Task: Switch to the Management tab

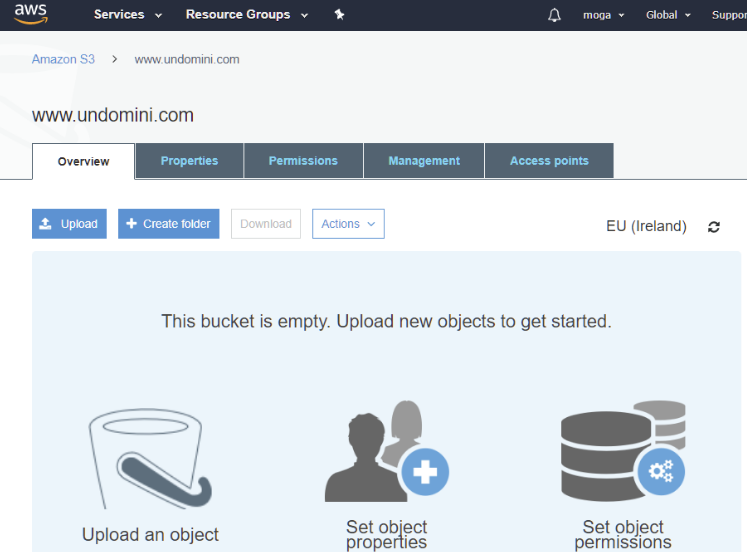Action: [424, 161]
